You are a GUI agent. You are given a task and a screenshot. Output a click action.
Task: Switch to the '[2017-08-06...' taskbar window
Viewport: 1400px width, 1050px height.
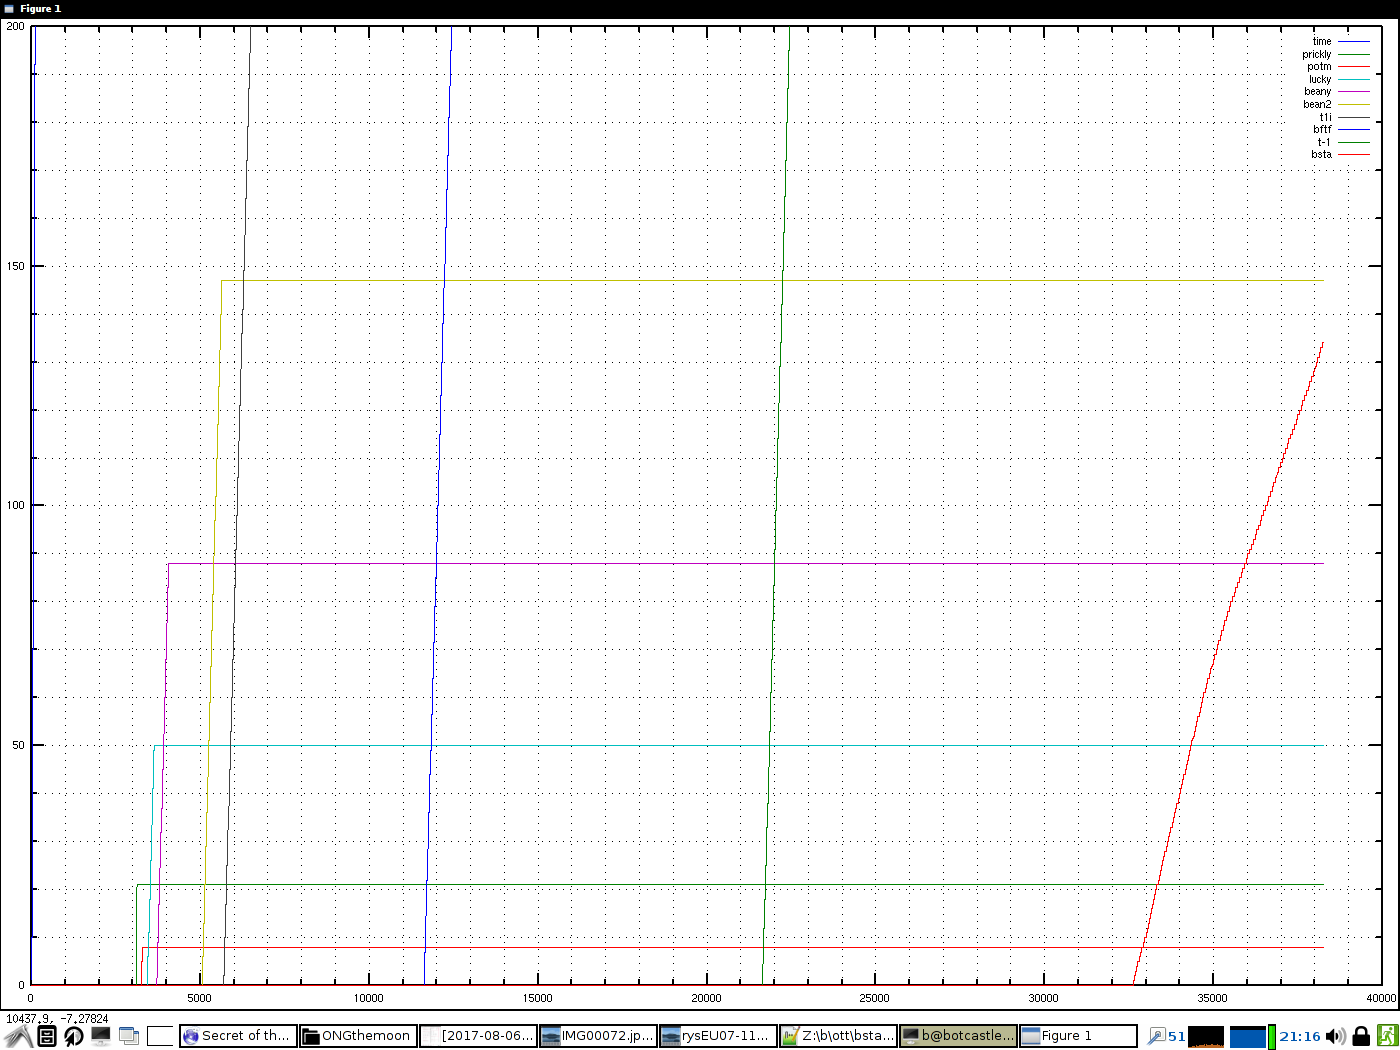[478, 1036]
